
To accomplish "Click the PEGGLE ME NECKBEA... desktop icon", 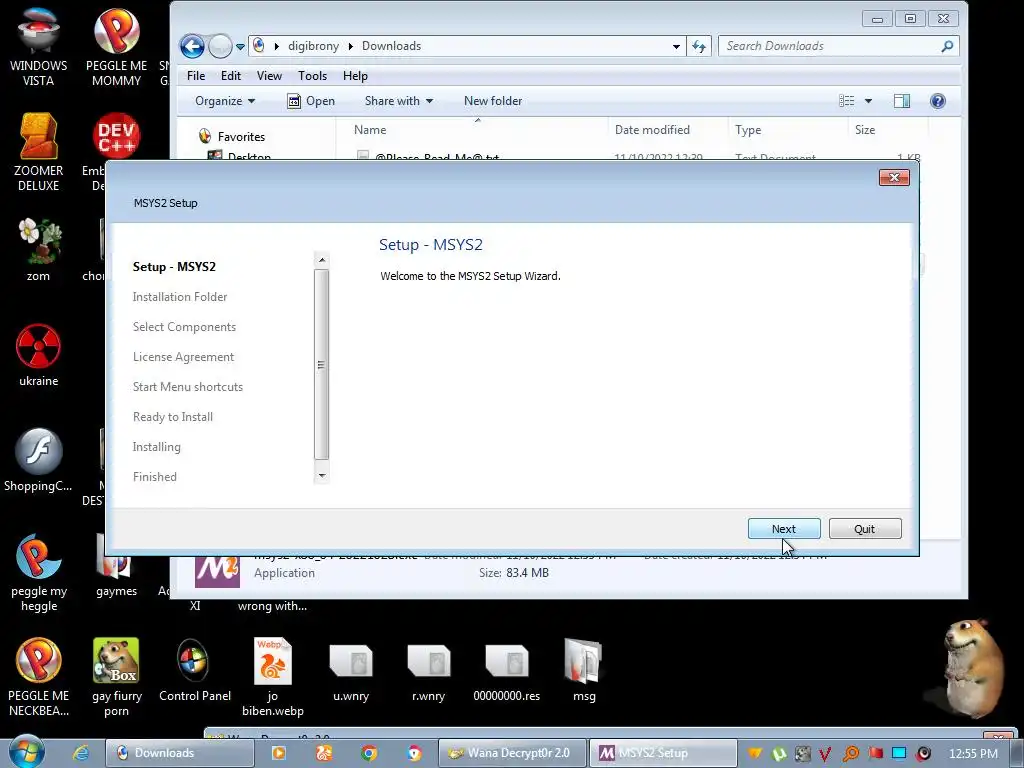I will [x=39, y=677].
